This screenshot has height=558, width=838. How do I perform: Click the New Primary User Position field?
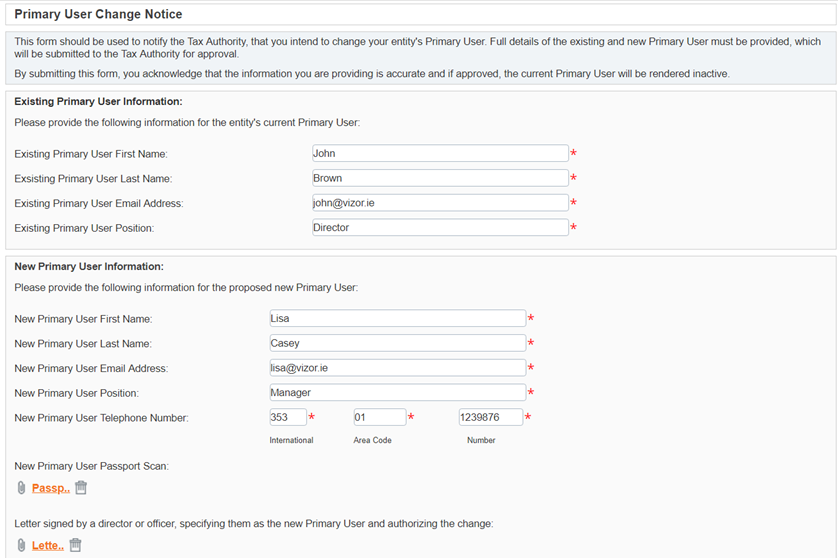coord(397,393)
